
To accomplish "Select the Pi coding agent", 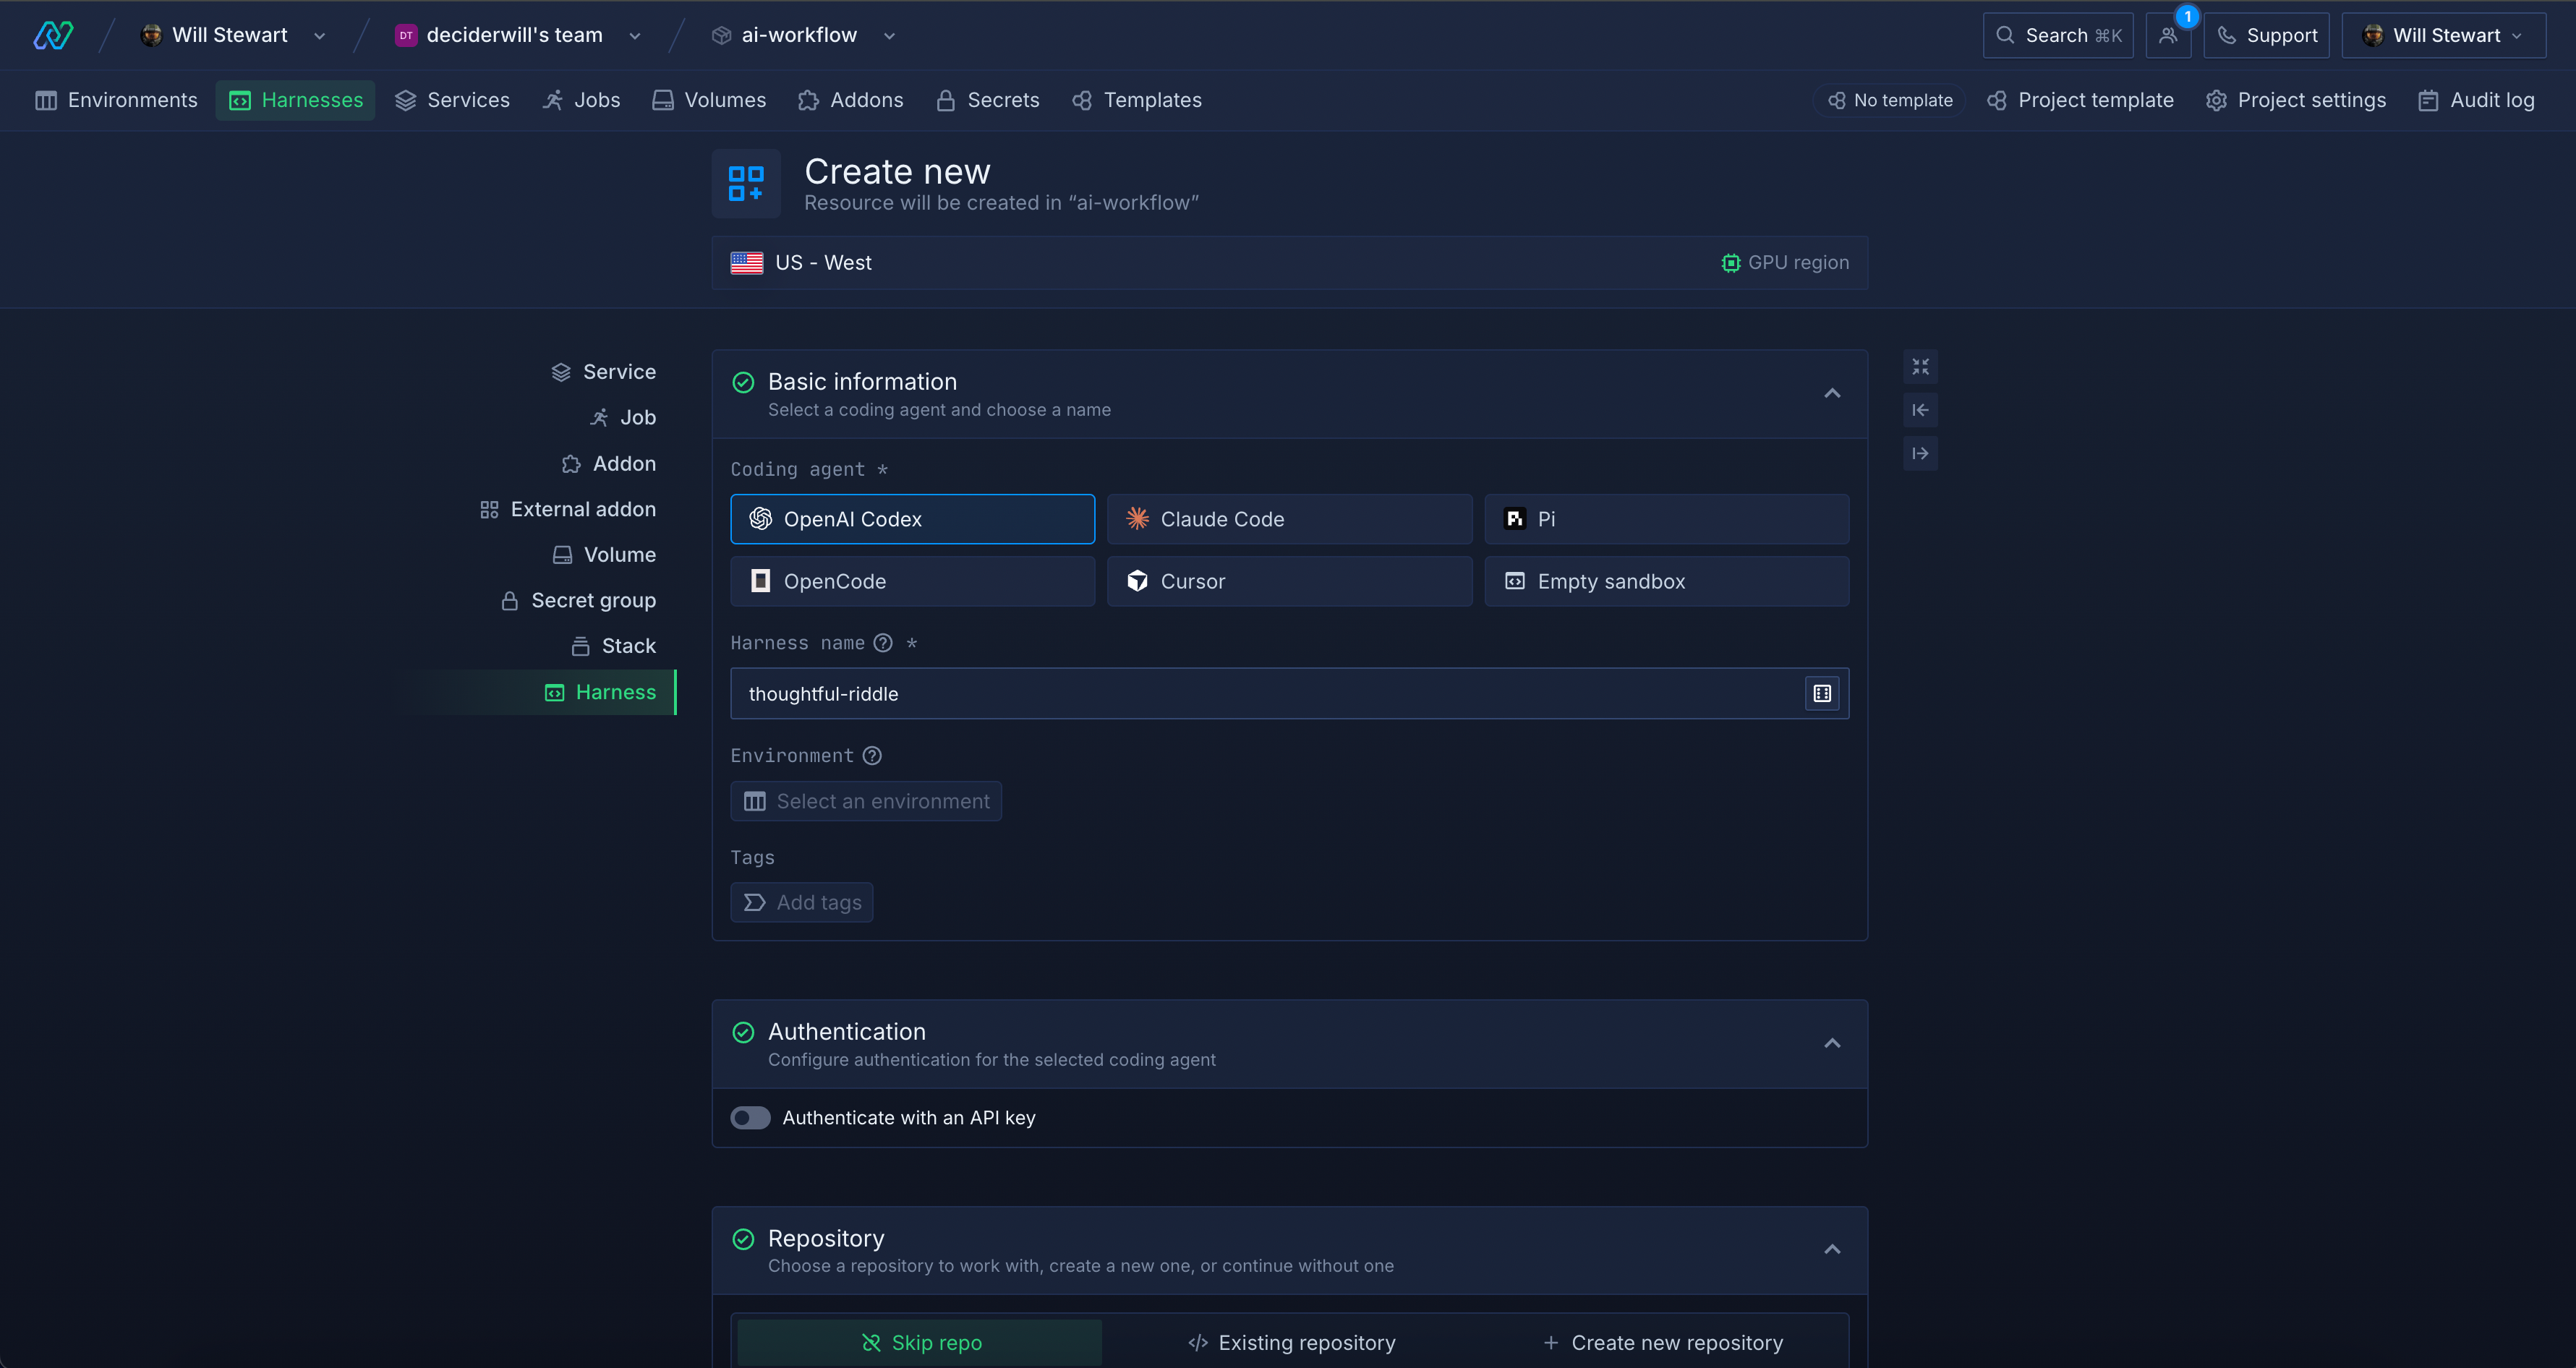I will click(1666, 519).
